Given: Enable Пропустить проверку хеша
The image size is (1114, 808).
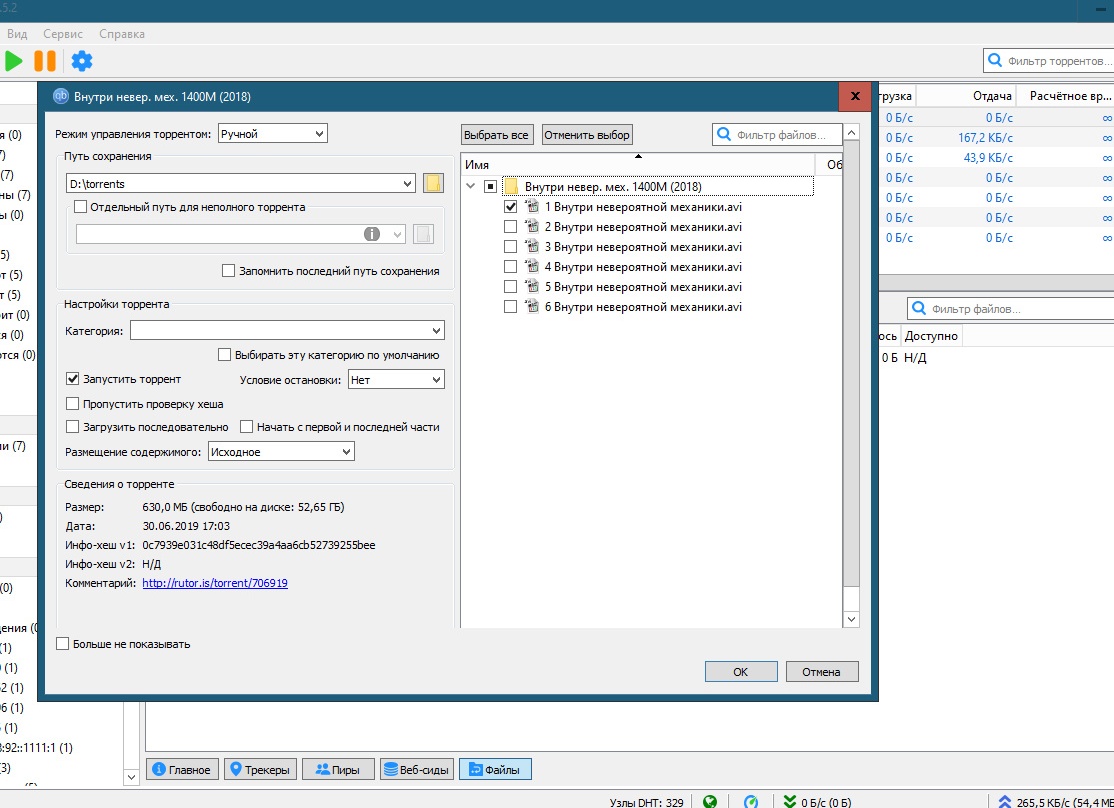Looking at the screenshot, I should click(x=72, y=404).
